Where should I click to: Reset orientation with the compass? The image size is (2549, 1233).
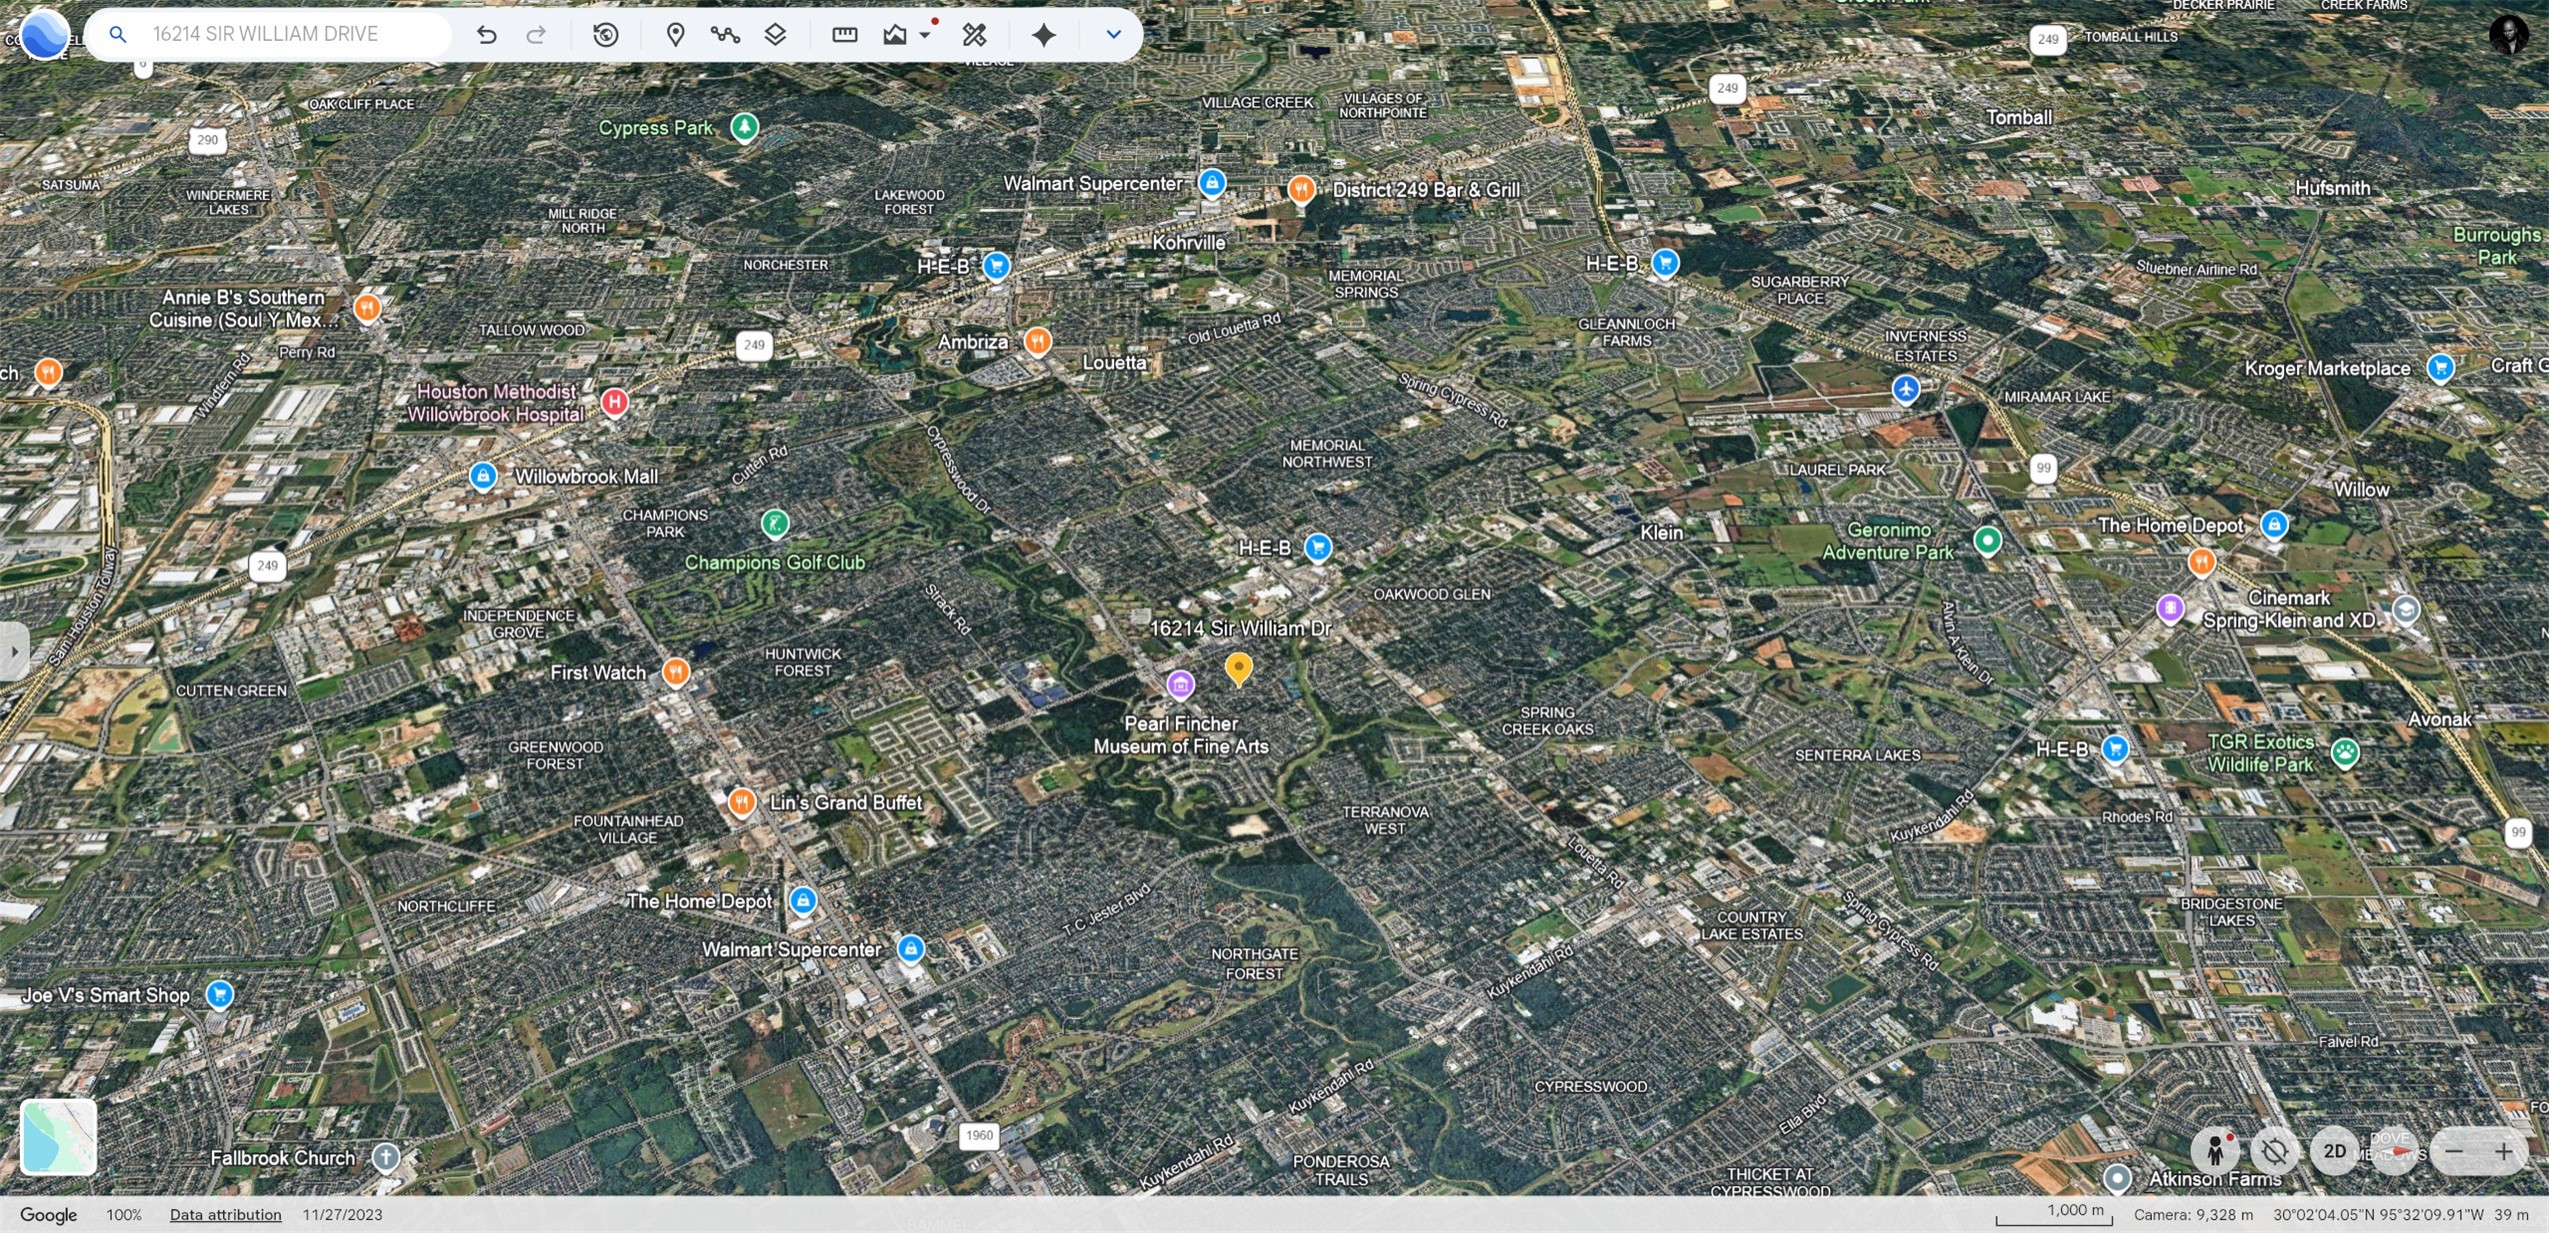tap(2394, 1152)
